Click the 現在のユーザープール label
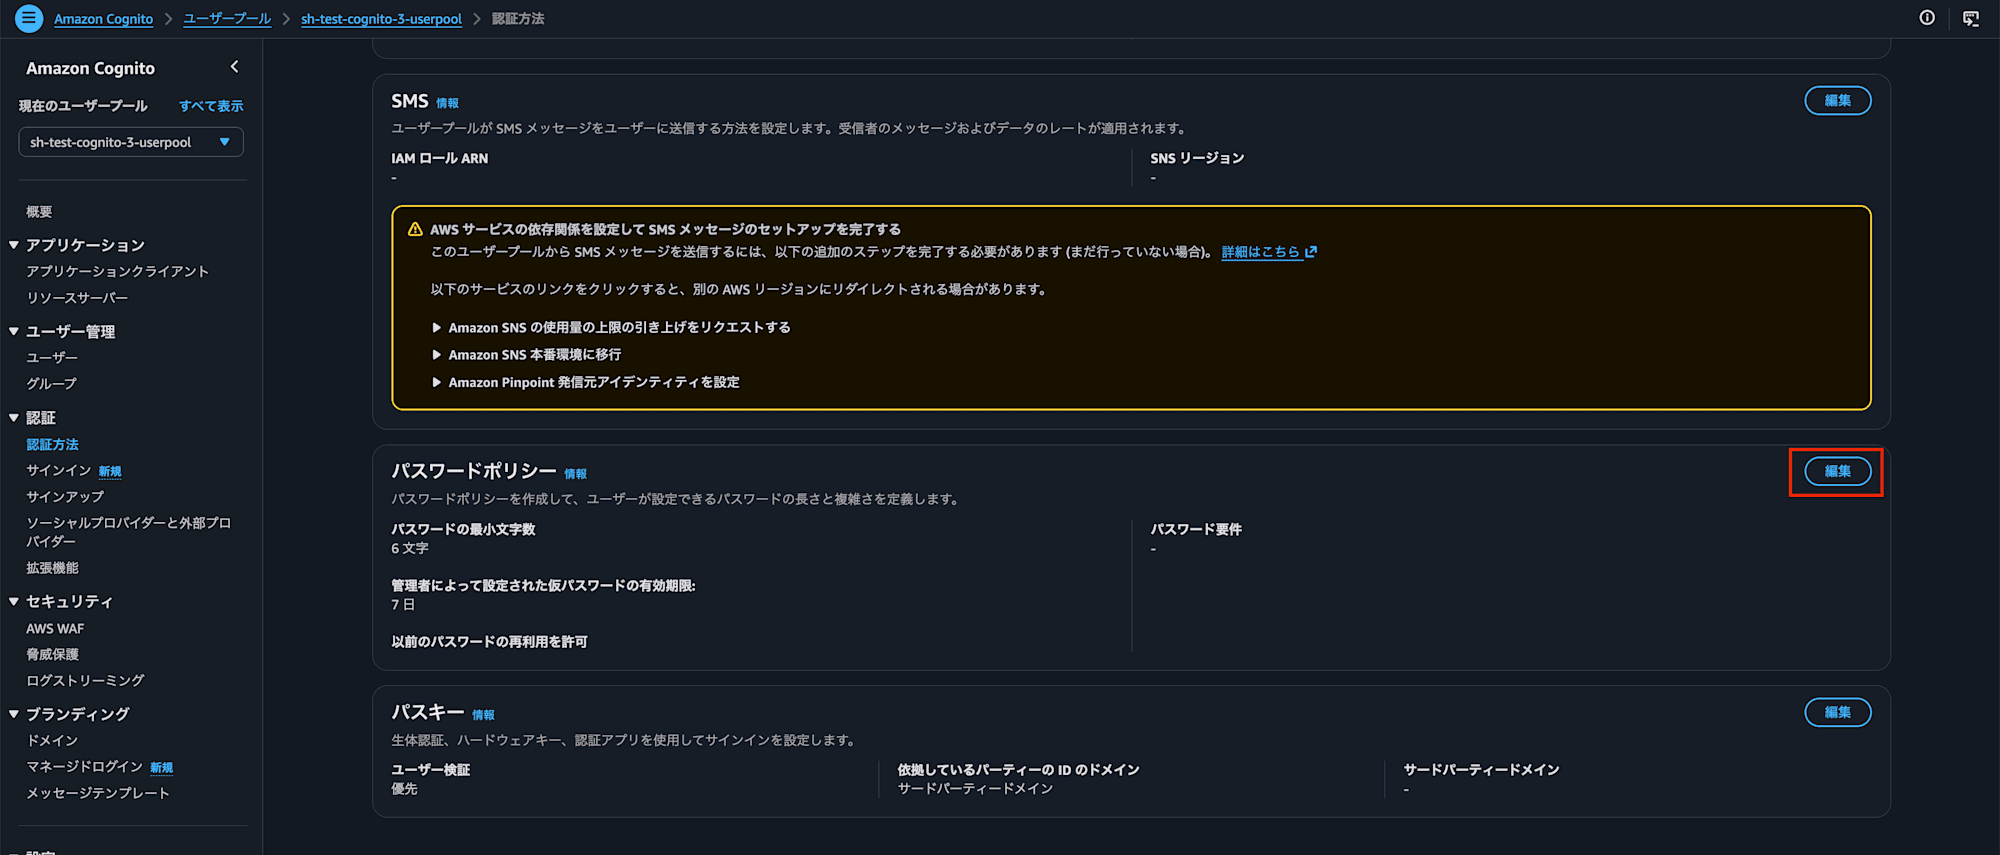This screenshot has width=2000, height=855. 83,106
